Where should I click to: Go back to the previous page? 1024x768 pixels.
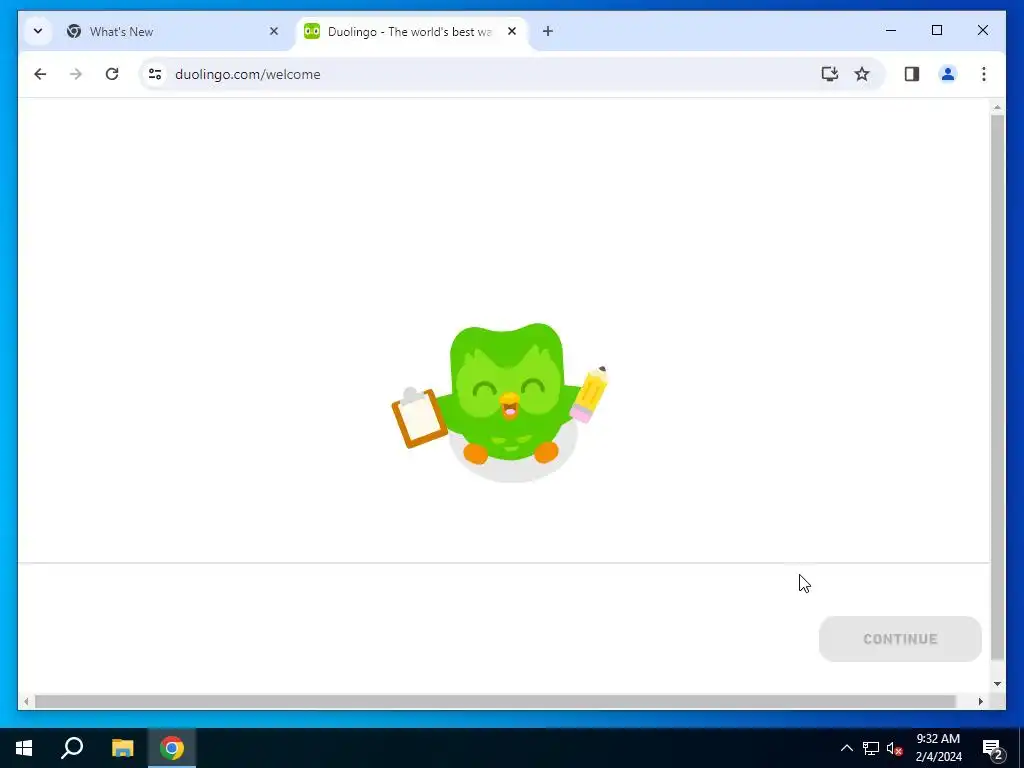click(40, 74)
